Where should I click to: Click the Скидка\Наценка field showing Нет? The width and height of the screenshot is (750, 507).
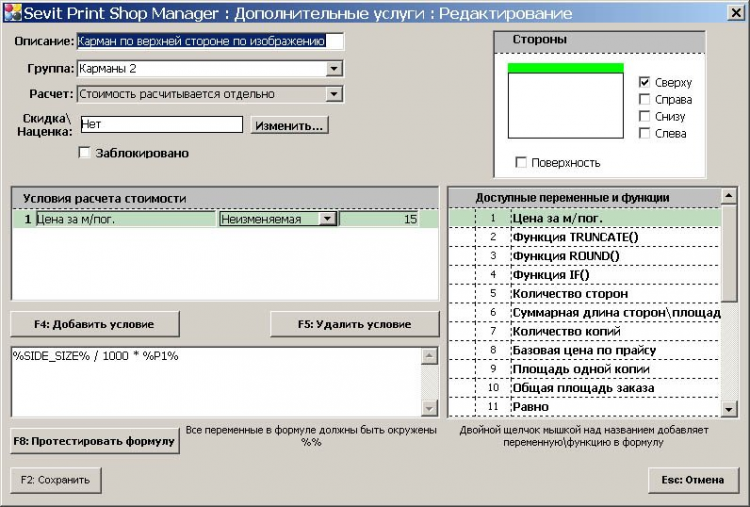tap(162, 124)
